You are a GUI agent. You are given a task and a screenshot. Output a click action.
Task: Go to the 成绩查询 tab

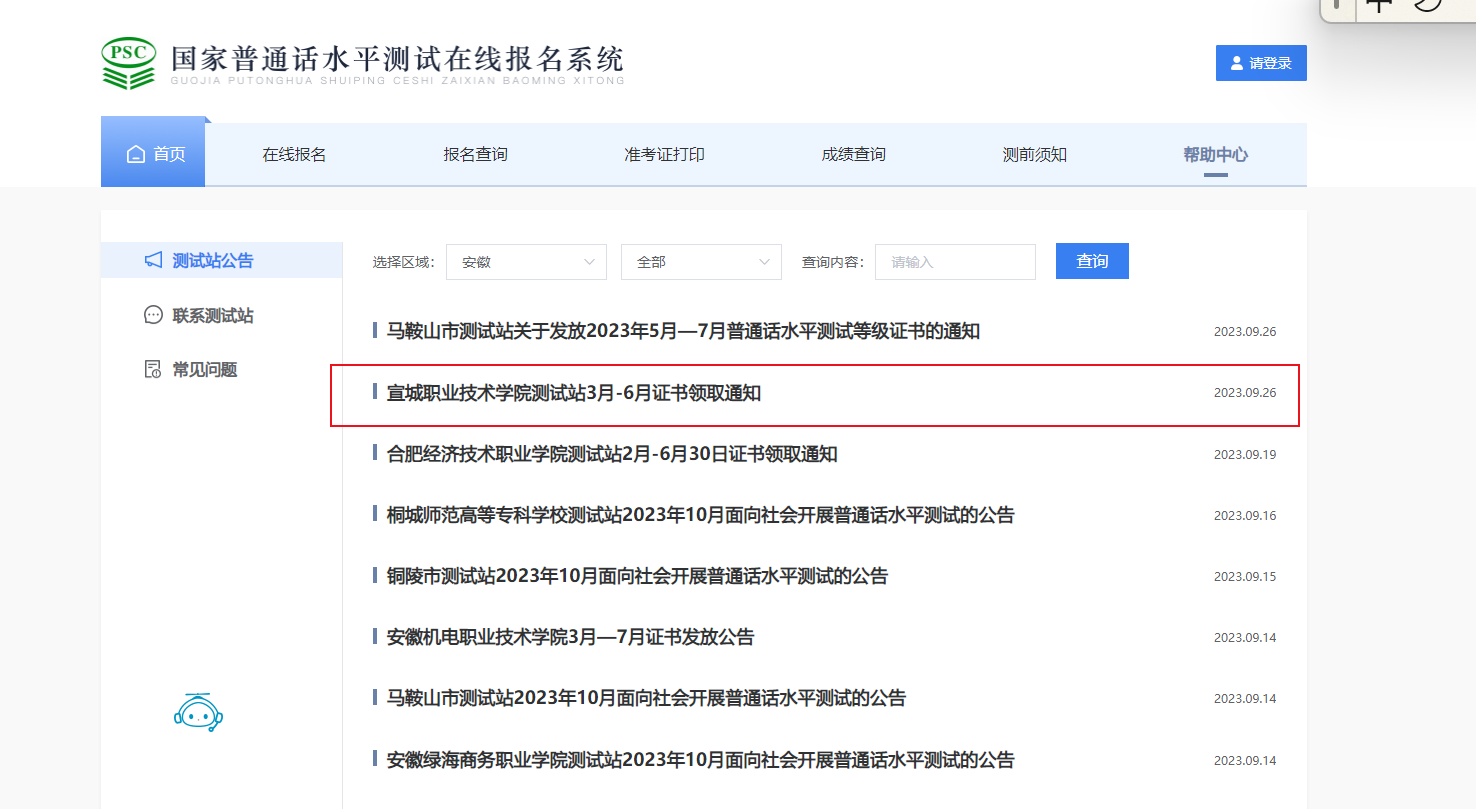[x=853, y=154]
